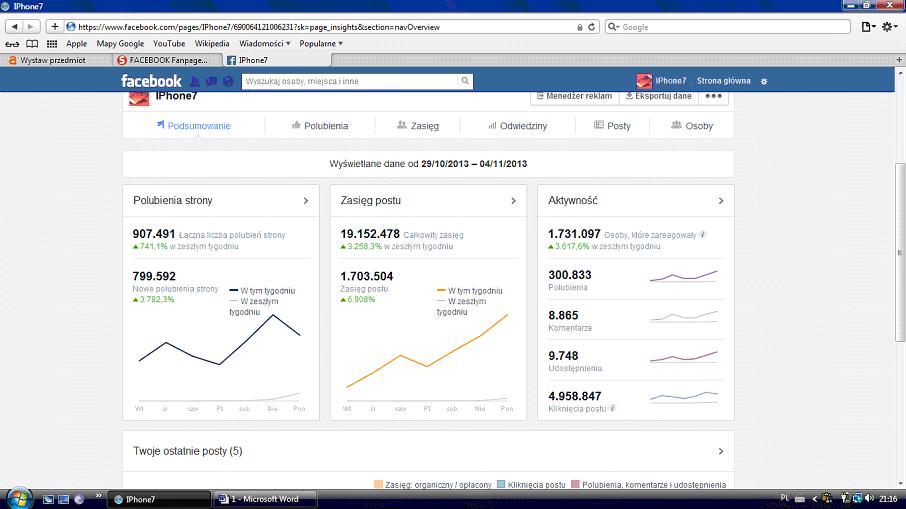906x509 pixels.
Task: Open Facebook account settings gear
Action: click(x=764, y=81)
